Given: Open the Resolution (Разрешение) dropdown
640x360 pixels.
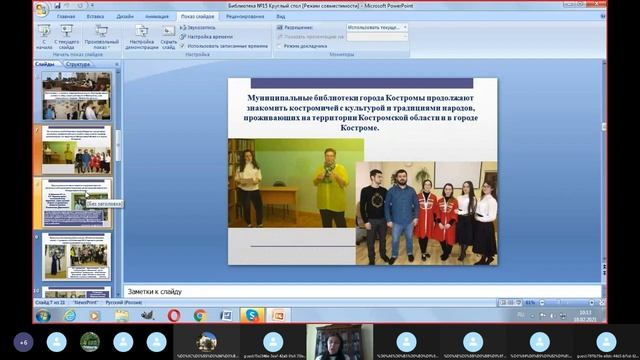Looking at the screenshot, I should tap(377, 27).
